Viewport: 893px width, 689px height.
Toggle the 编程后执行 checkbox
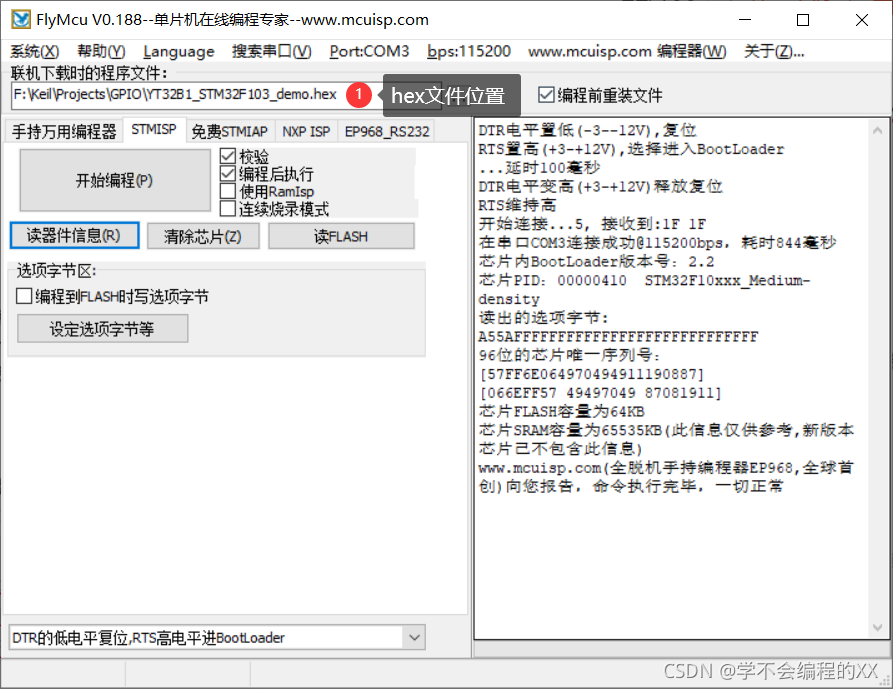pos(228,174)
